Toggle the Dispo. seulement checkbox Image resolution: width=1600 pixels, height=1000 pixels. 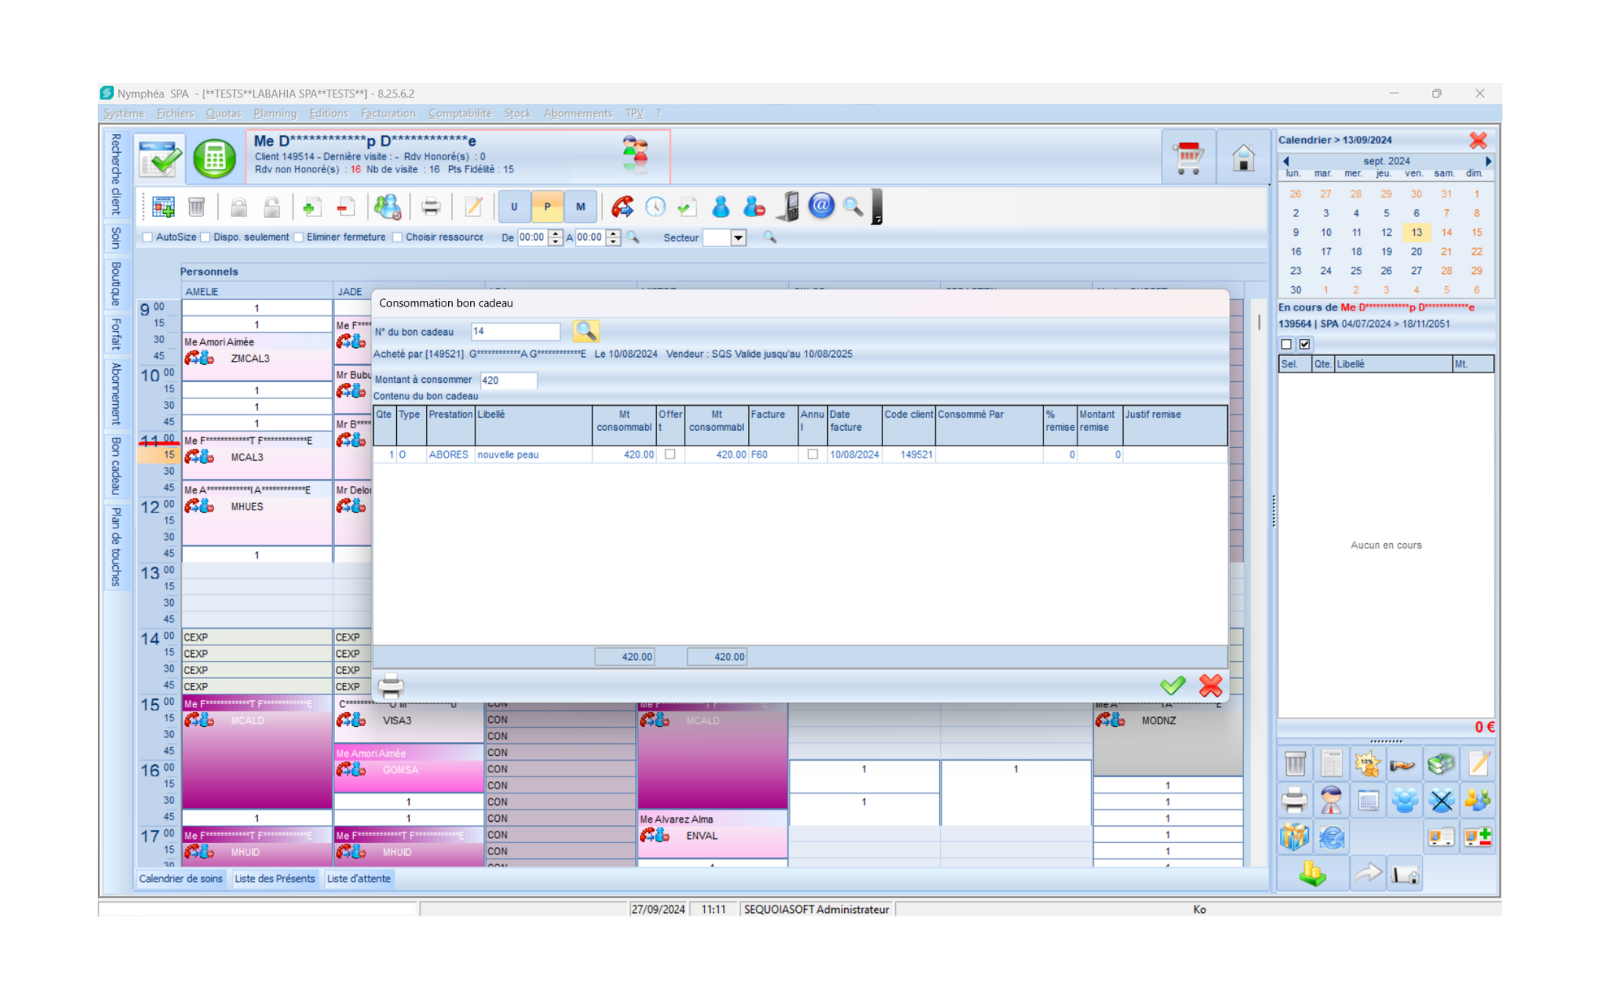(205, 238)
